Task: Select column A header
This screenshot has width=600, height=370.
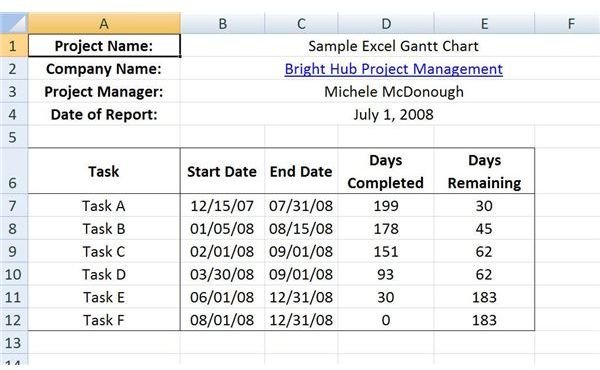Action: pos(104,23)
